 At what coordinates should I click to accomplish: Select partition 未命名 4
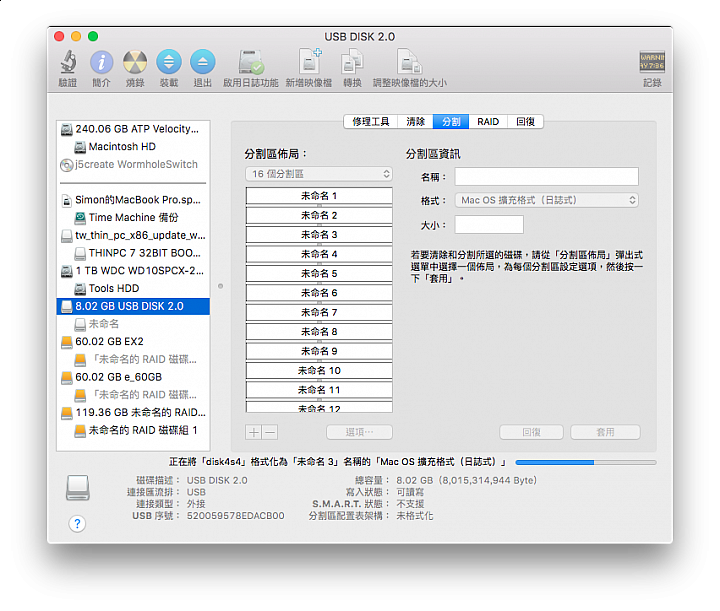coord(319,254)
